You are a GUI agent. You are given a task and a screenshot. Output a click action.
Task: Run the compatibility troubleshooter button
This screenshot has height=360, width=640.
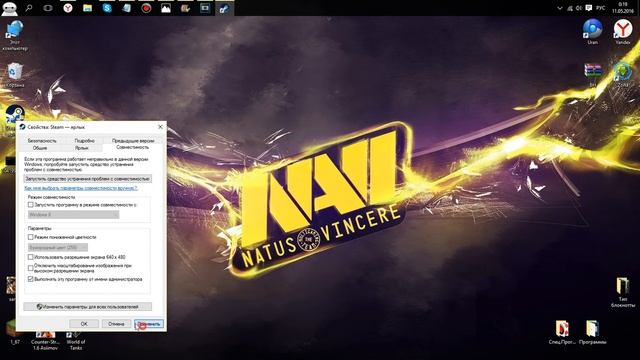[88, 179]
